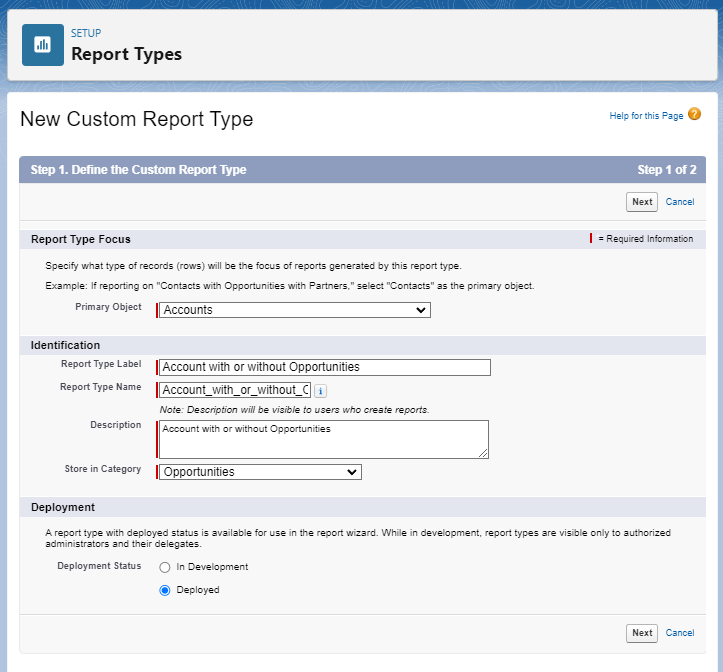Click the bottom Cancel link
This screenshot has height=672, width=723.
[x=680, y=633]
